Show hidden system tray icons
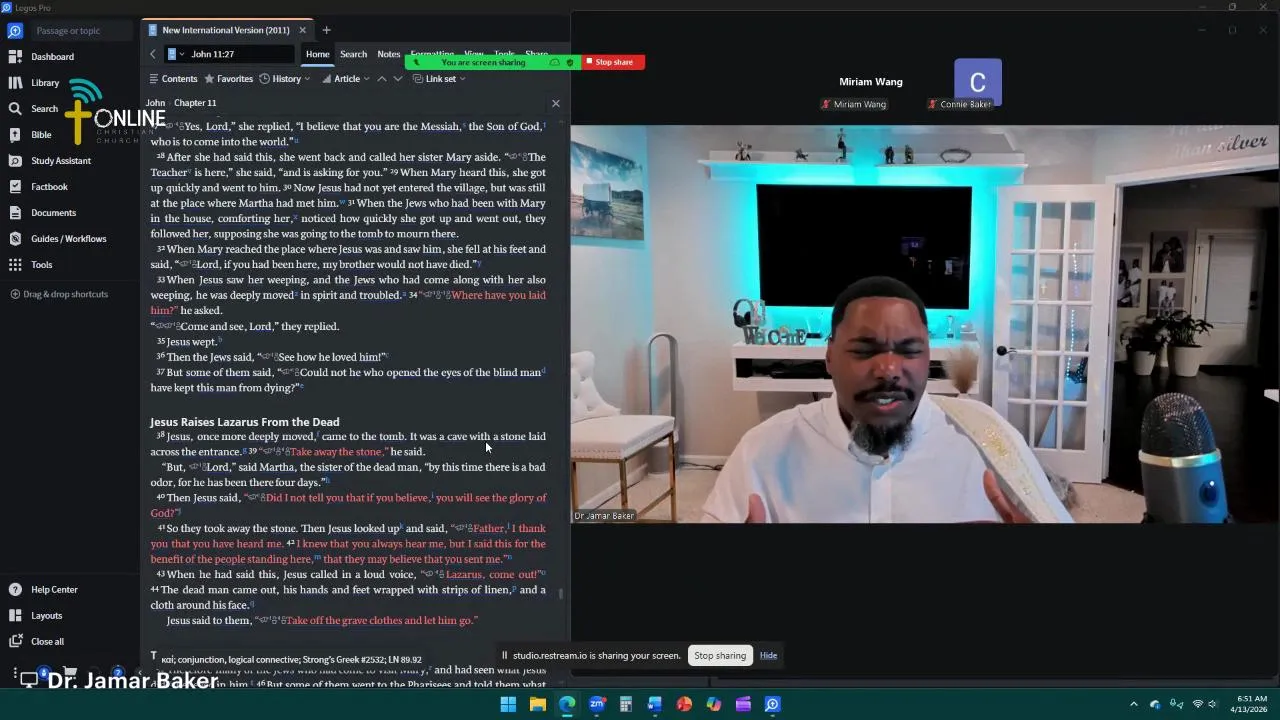 (x=1133, y=704)
